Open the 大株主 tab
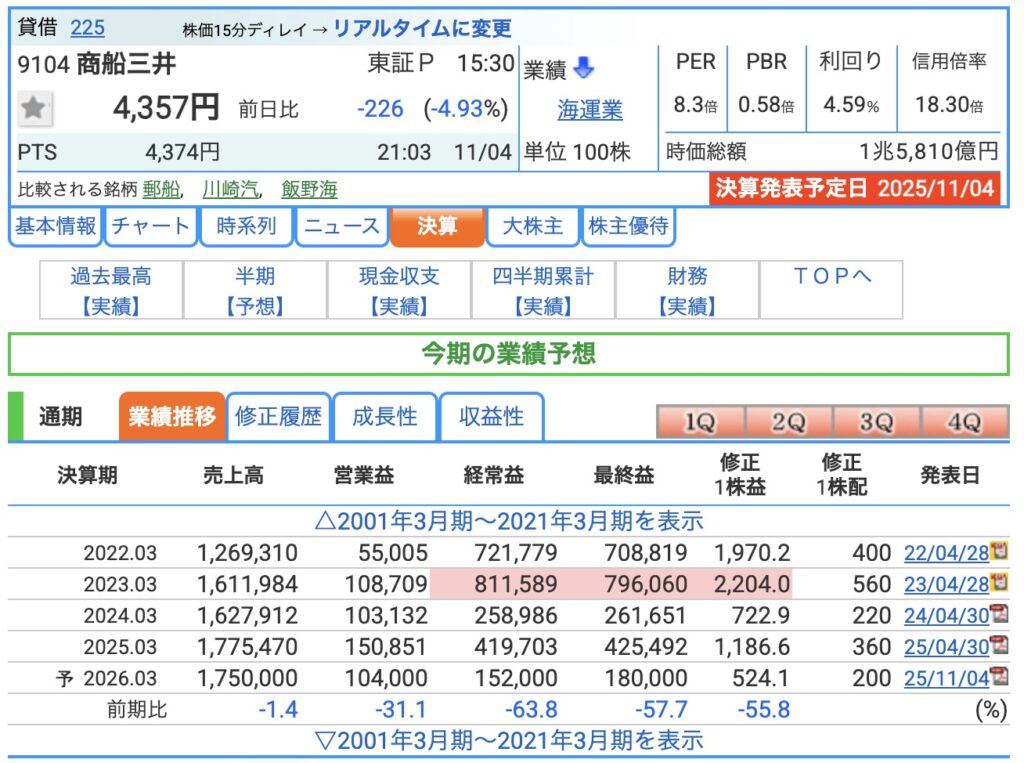Screen dimensions: 1024x763 tap(532, 227)
